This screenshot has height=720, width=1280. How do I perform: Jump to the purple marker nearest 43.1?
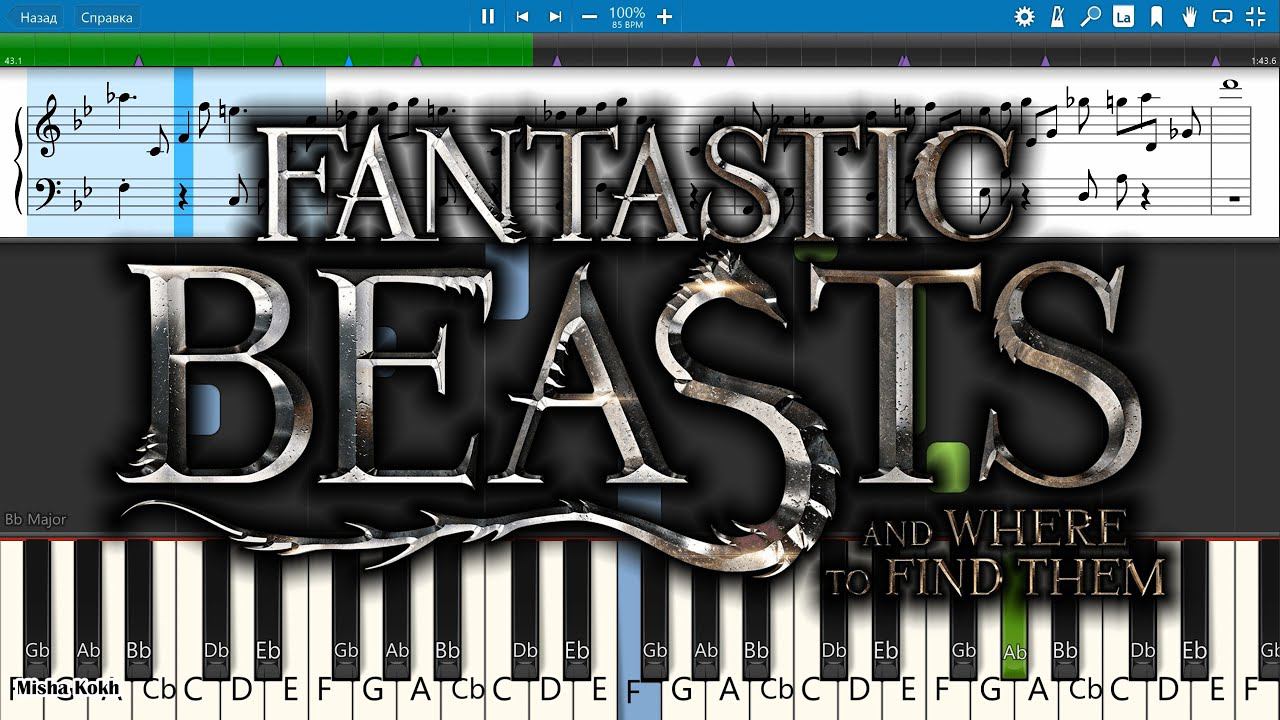pyautogui.click(x=138, y=61)
